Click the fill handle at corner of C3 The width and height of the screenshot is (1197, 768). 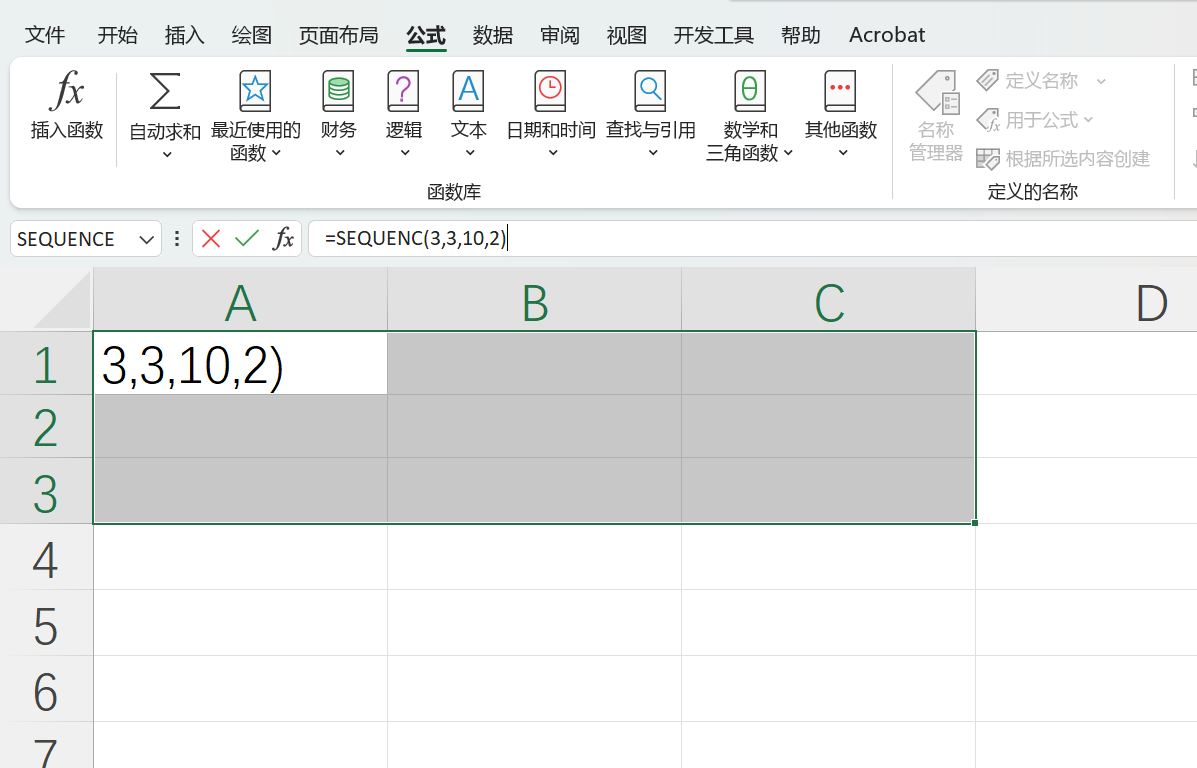coord(975,523)
